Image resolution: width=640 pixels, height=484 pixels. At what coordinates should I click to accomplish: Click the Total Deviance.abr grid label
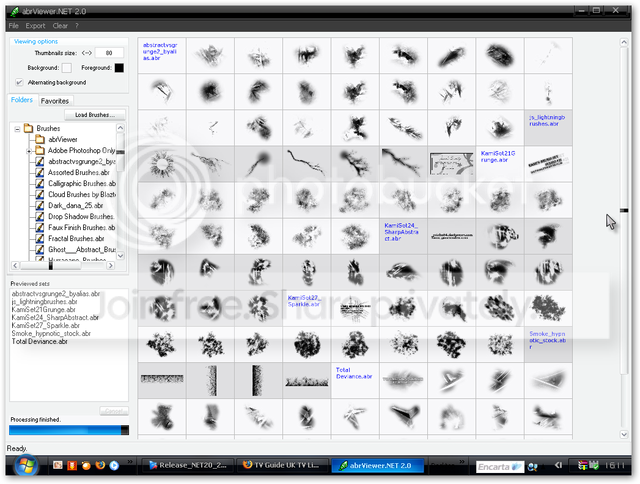coord(354,373)
